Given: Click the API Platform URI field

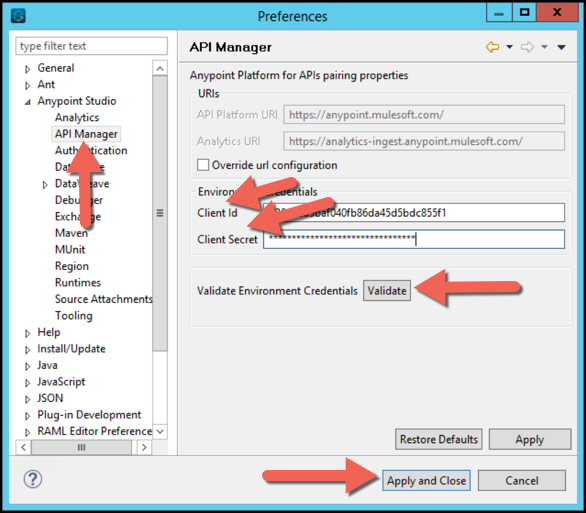Looking at the screenshot, I should (424, 114).
